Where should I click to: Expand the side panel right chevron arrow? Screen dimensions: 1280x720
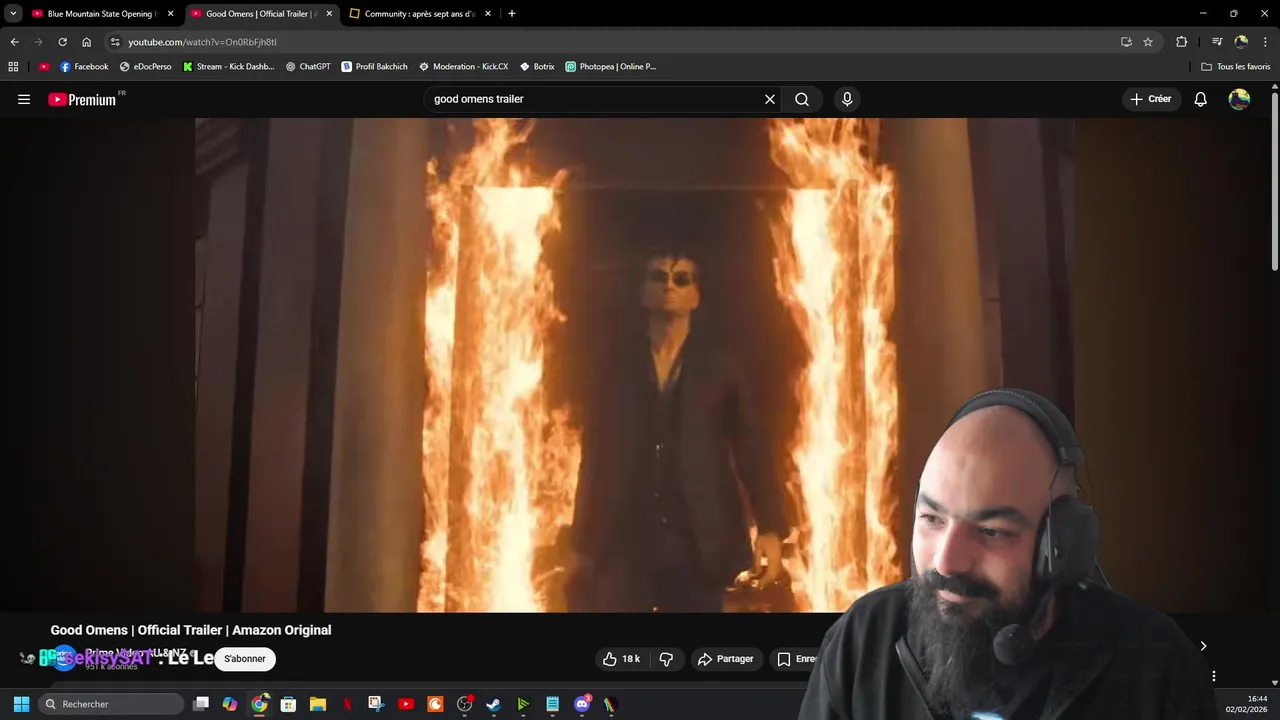pos(1203,646)
